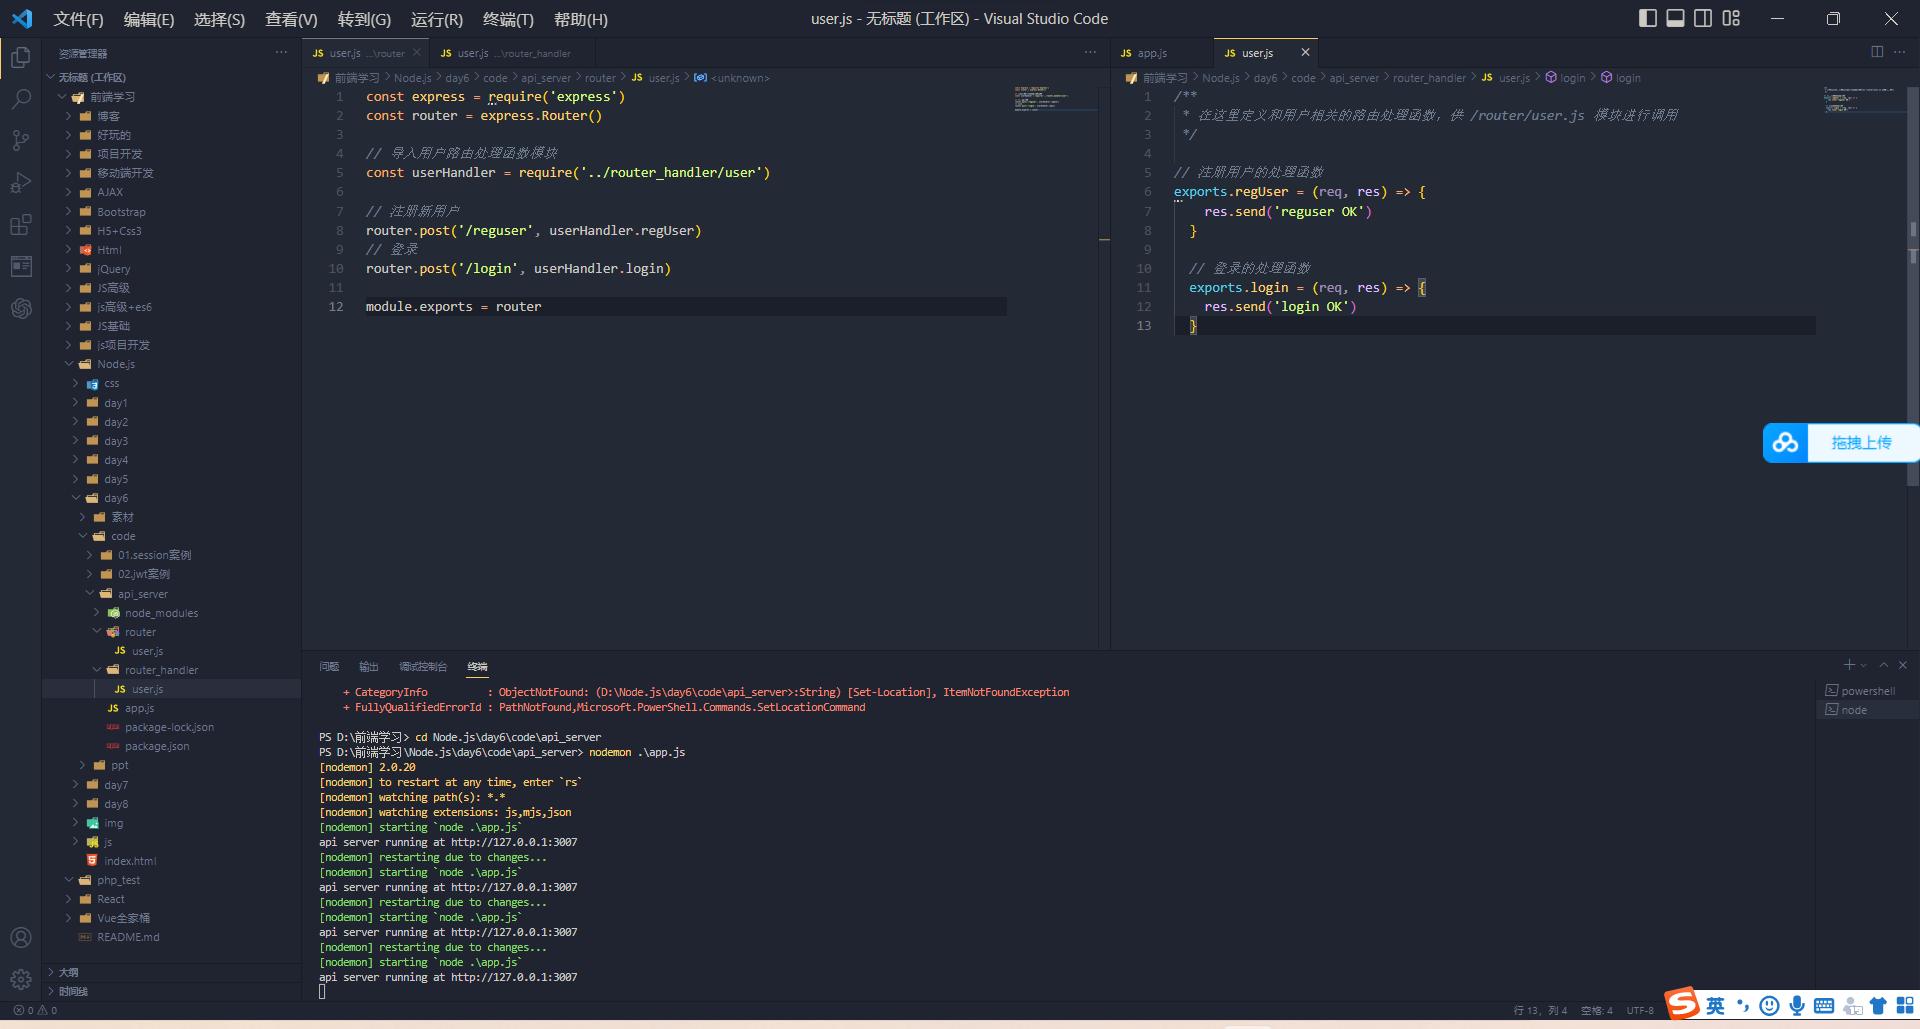Screen dimensions: 1920x1029
Task: Close the user.js router tab
Action: point(417,53)
